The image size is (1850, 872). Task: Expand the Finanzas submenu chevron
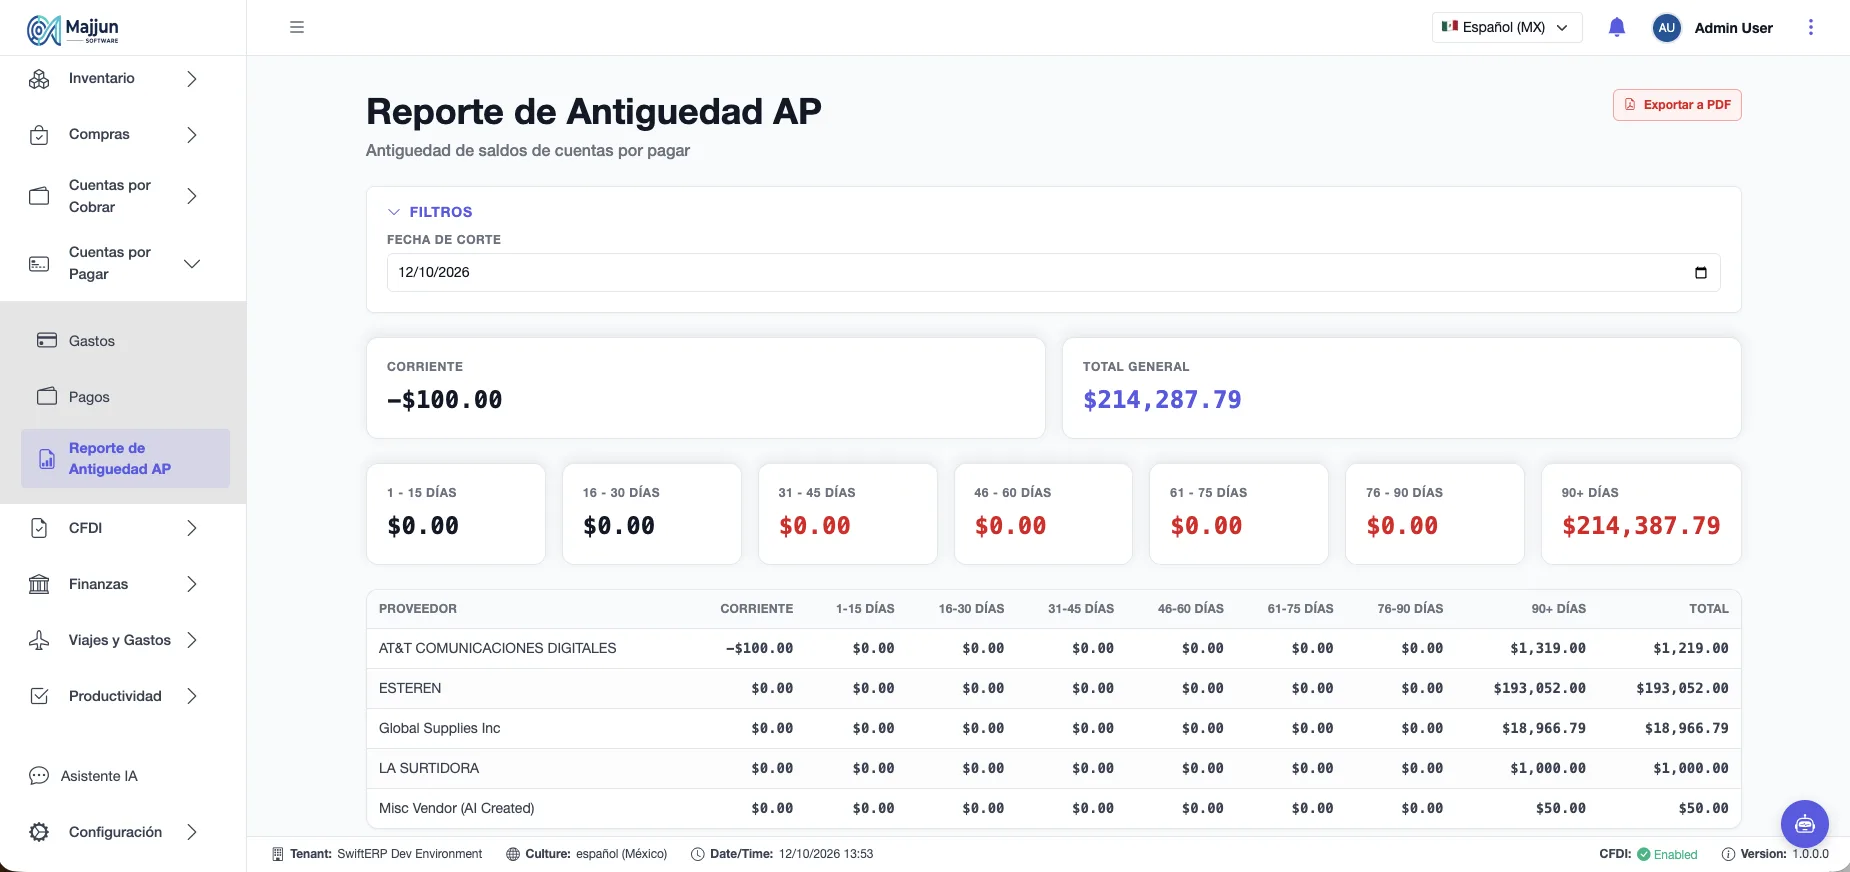[x=192, y=584]
